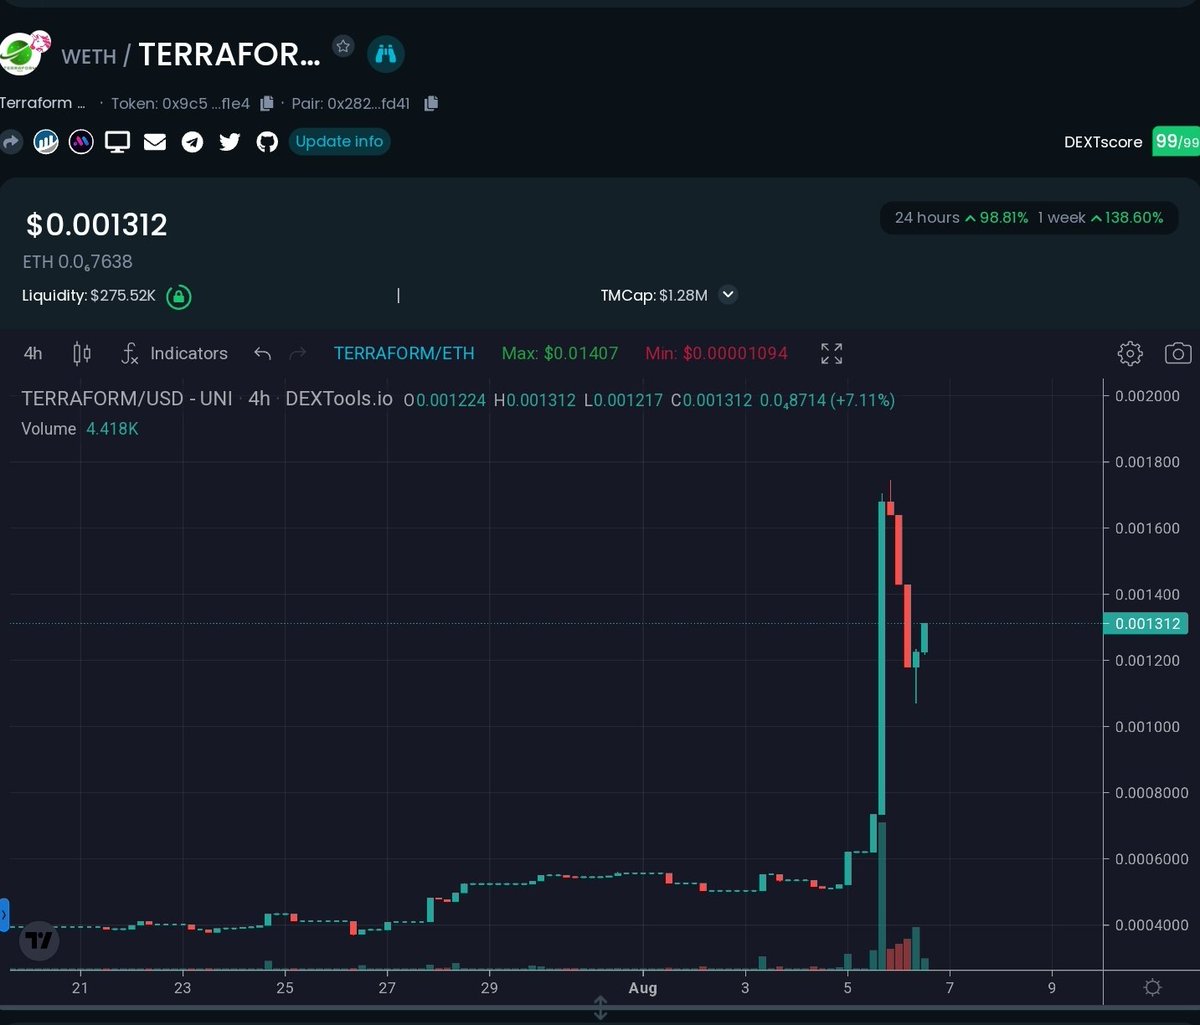The width and height of the screenshot is (1200, 1025).
Task: Click the 1 week 138.60% change
Action: (x=1100, y=218)
